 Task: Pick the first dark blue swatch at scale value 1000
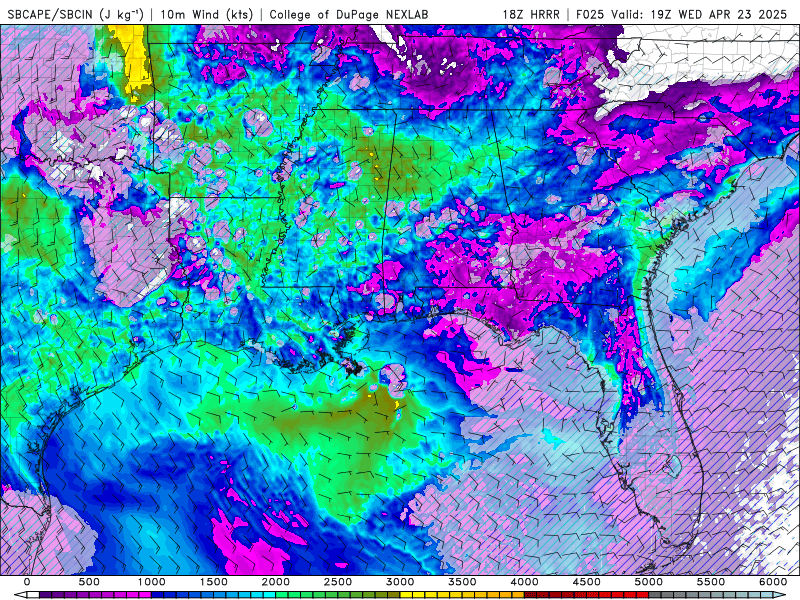click(157, 594)
